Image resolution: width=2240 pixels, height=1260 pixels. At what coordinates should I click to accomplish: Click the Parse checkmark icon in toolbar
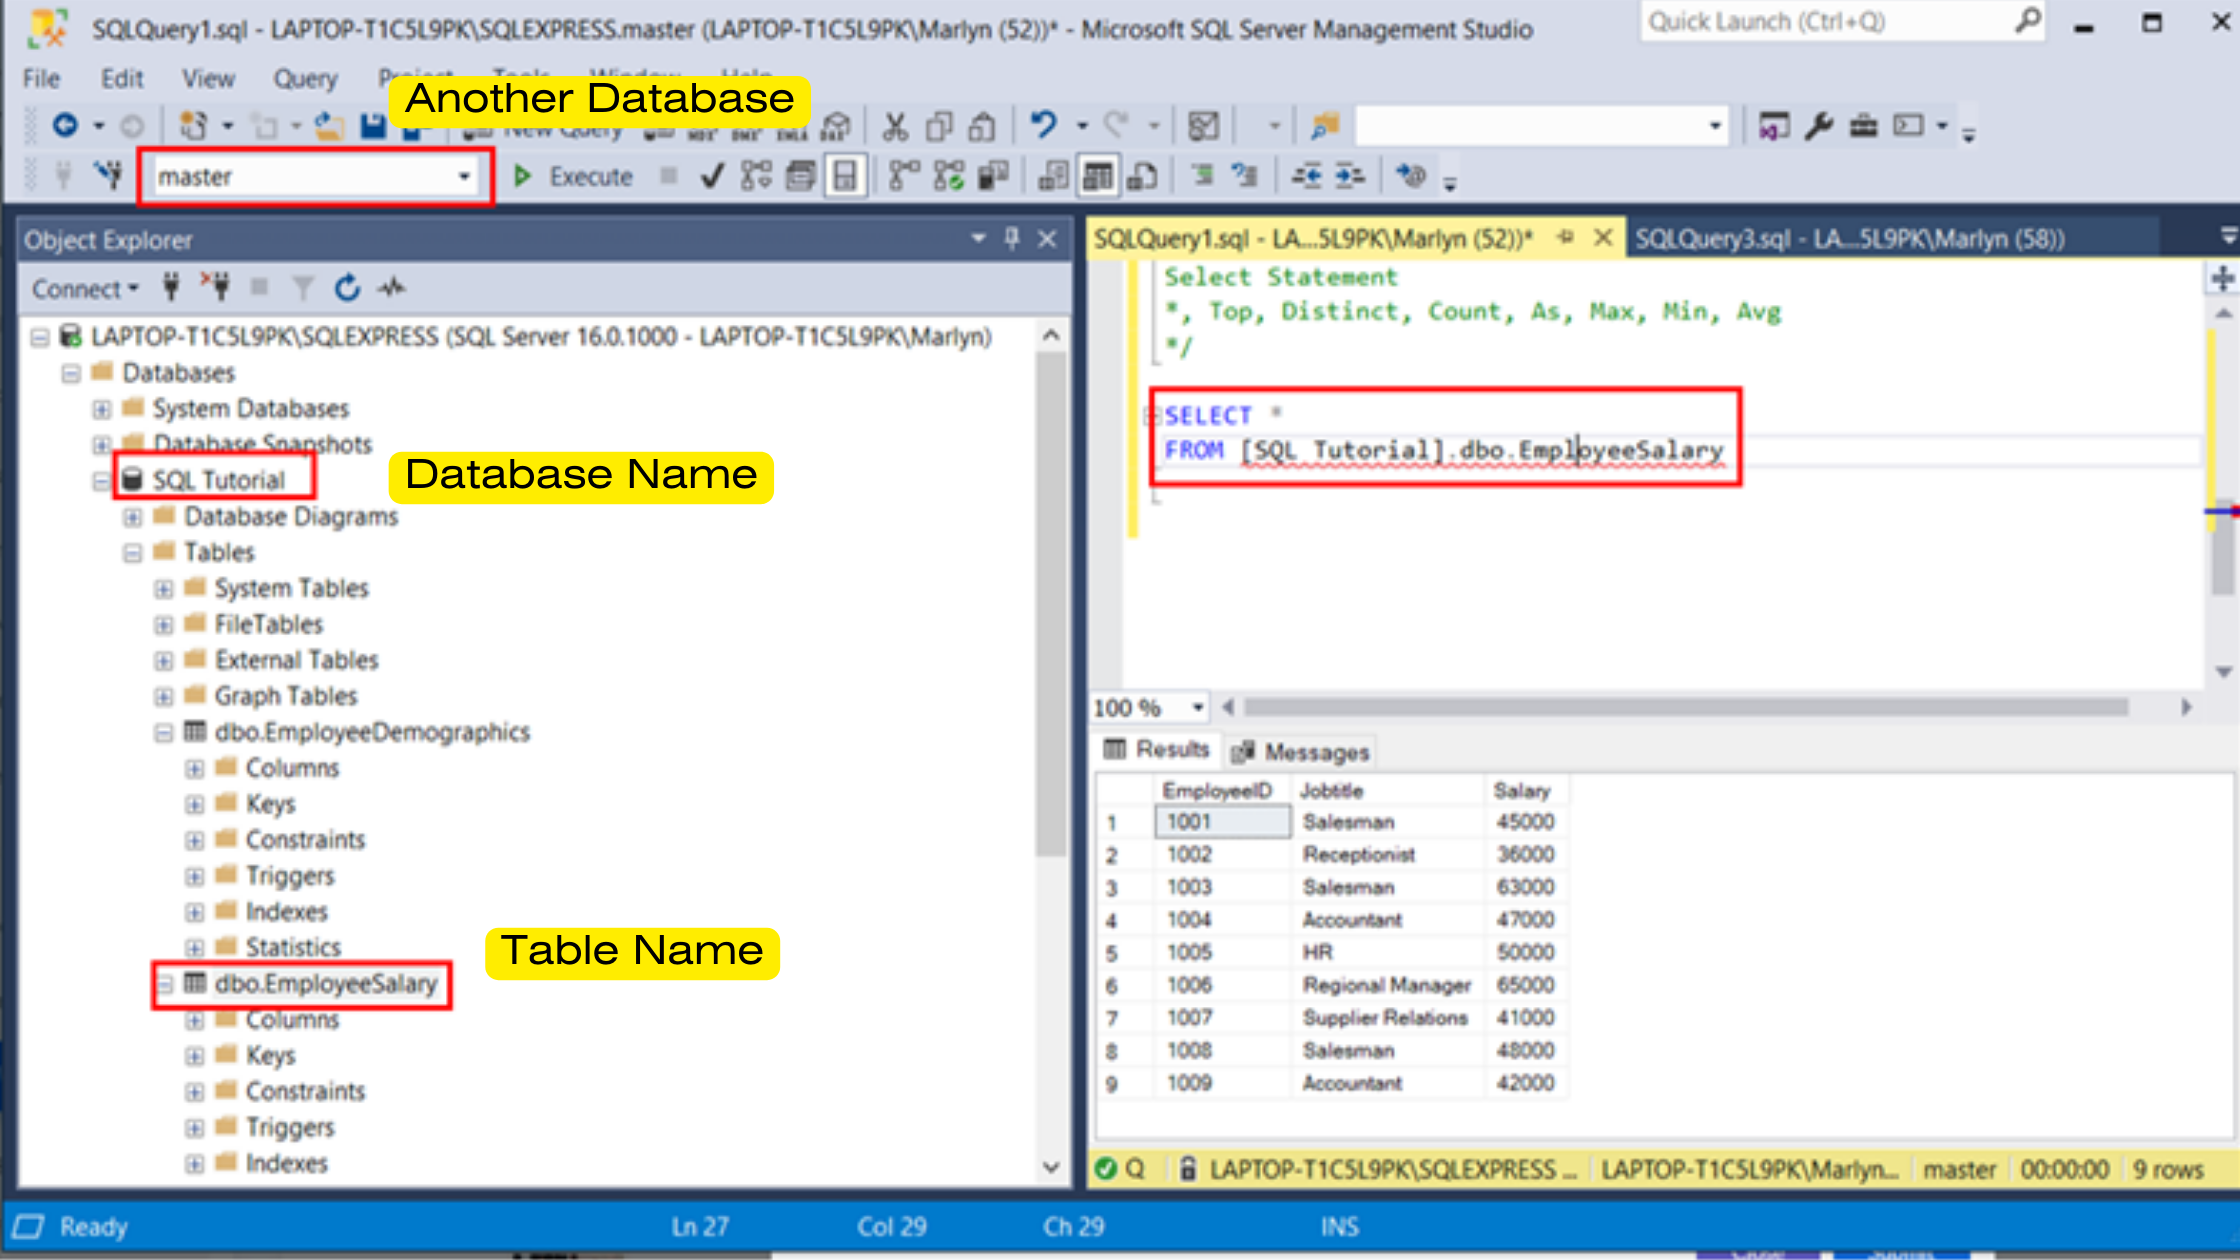click(x=712, y=177)
